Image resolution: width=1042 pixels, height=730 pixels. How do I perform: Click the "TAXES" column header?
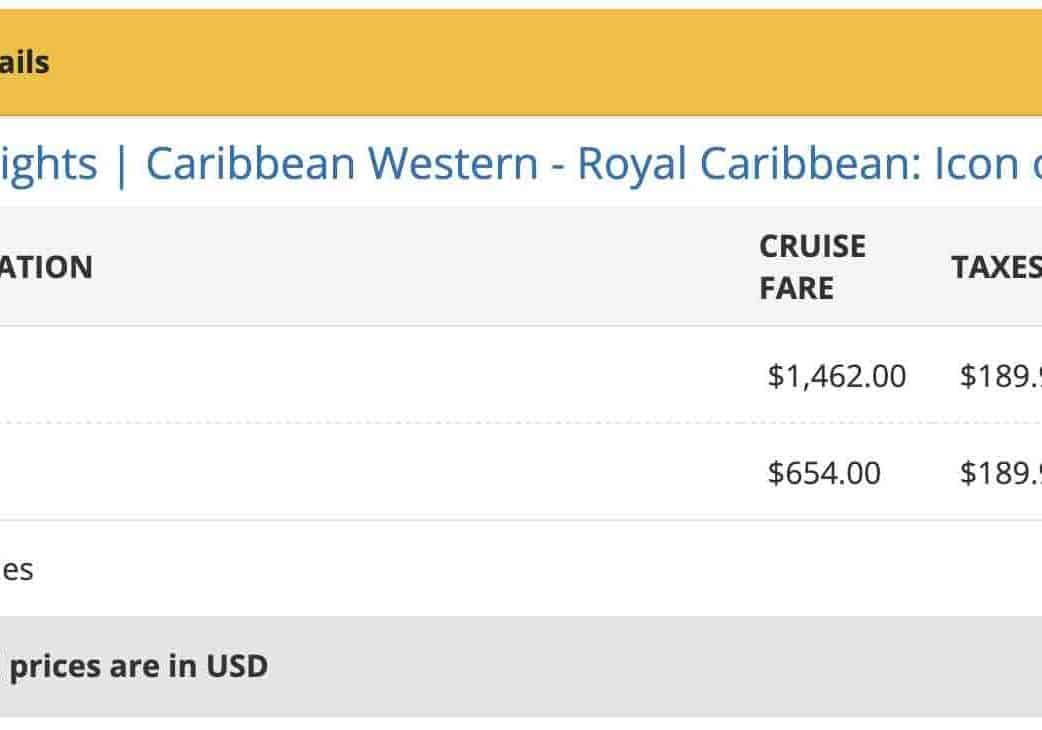pos(996,267)
